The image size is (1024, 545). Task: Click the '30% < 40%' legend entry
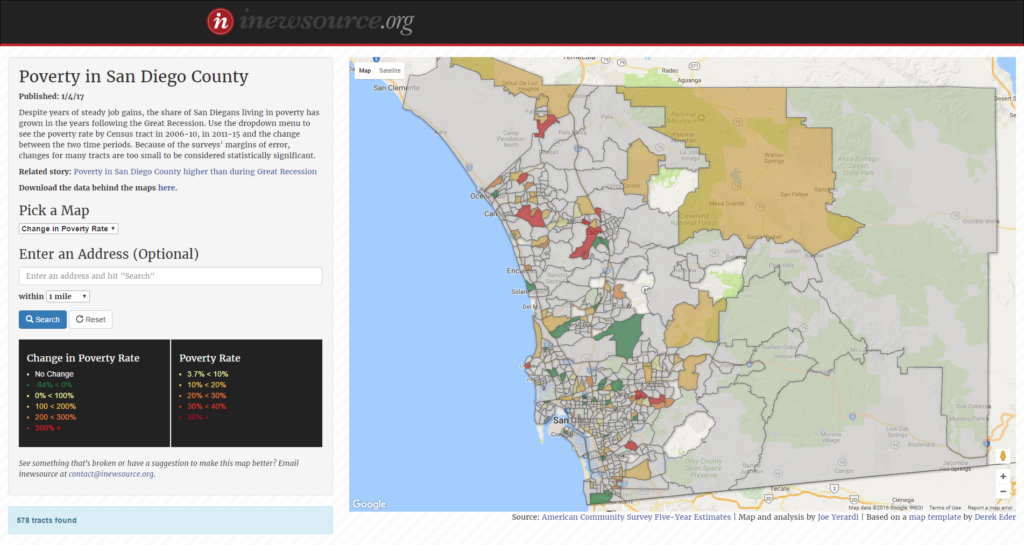206,406
